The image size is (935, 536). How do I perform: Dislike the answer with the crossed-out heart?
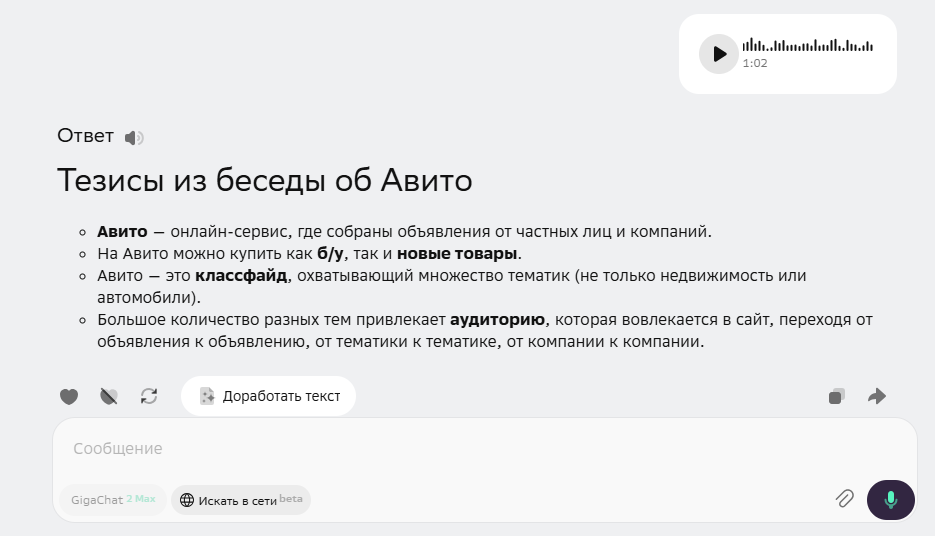click(109, 397)
